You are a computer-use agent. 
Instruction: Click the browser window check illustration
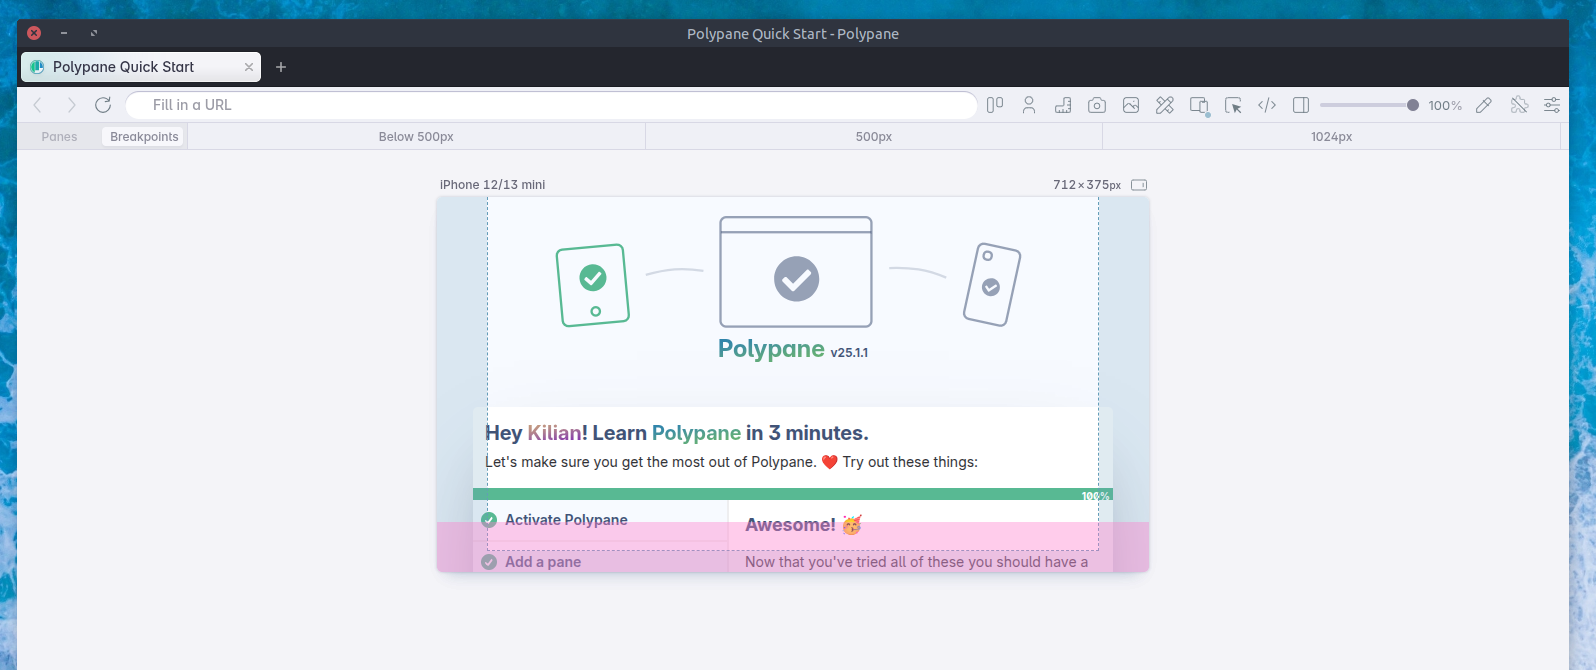(796, 272)
